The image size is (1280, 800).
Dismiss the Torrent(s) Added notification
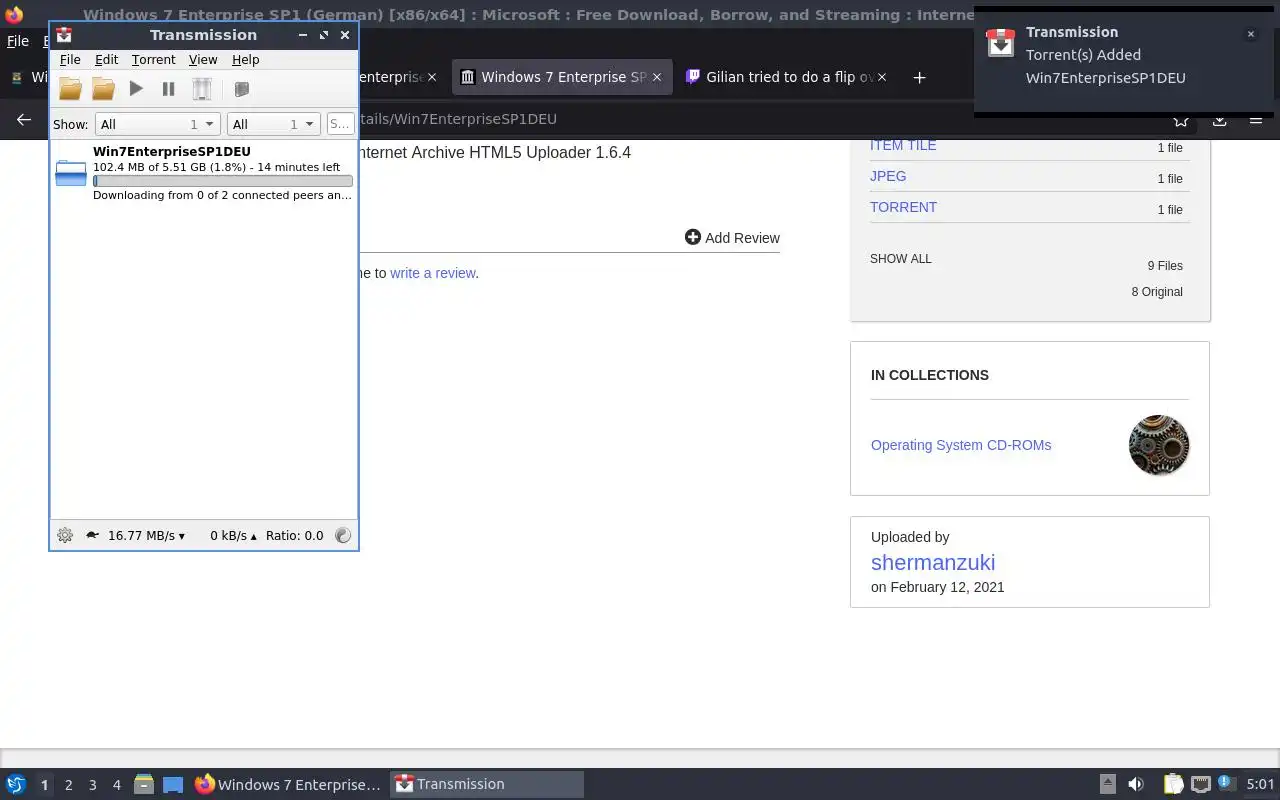pos(1250,34)
